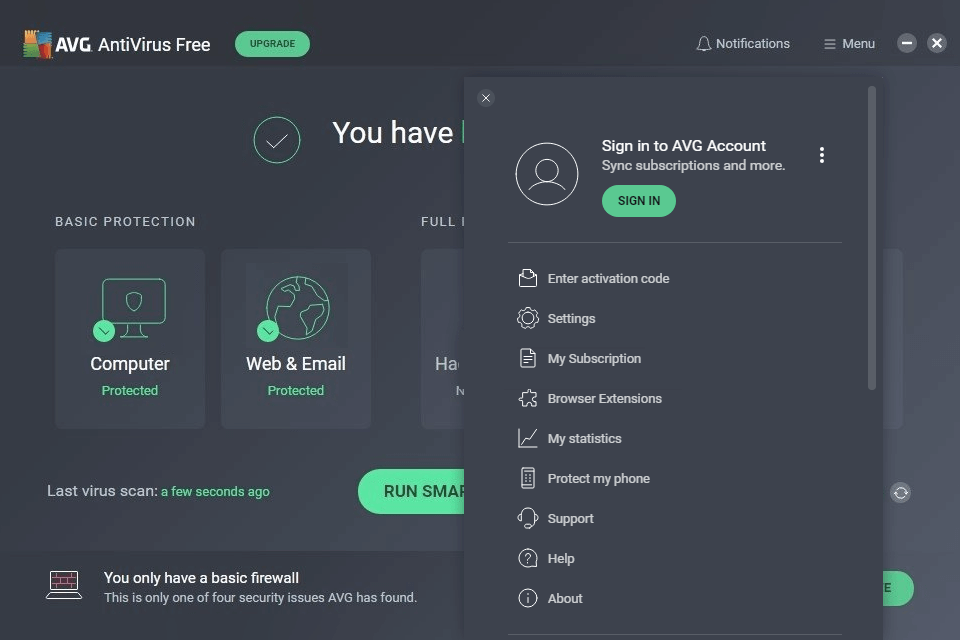Click the user avatar icon
Screen dimensions: 960x640
click(x=547, y=174)
